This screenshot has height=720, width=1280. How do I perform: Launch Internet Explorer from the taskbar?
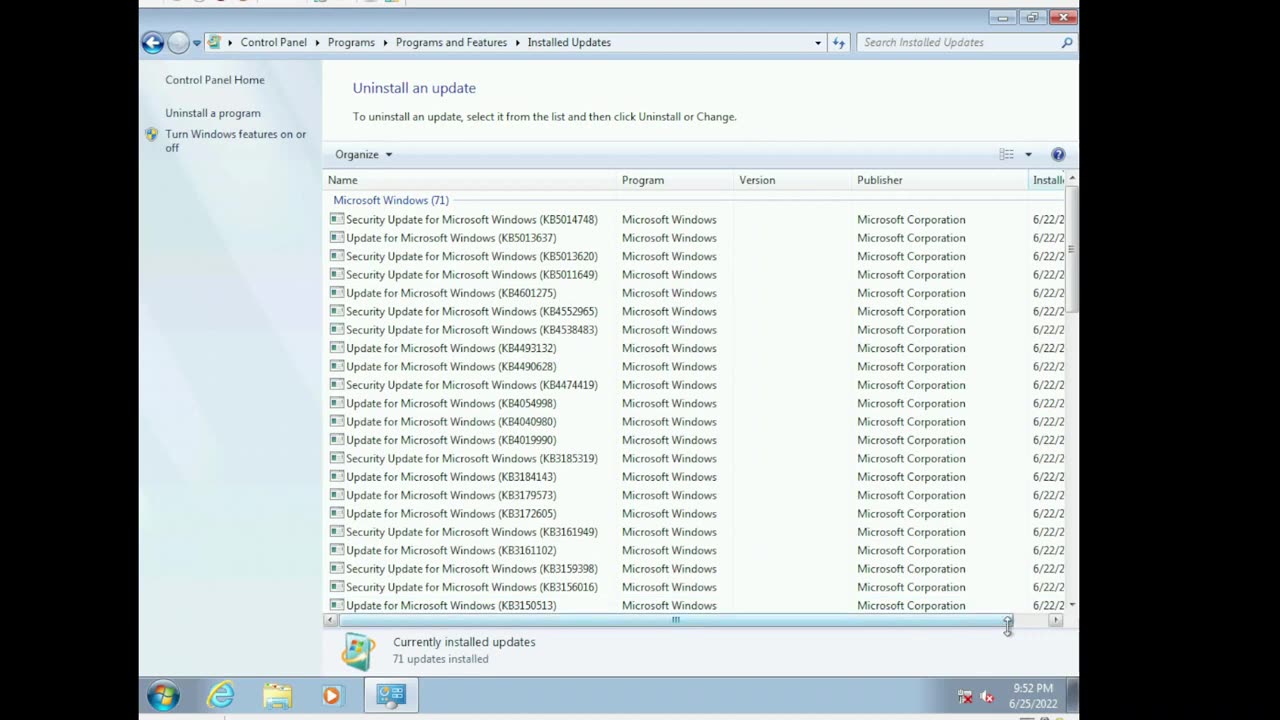221,695
